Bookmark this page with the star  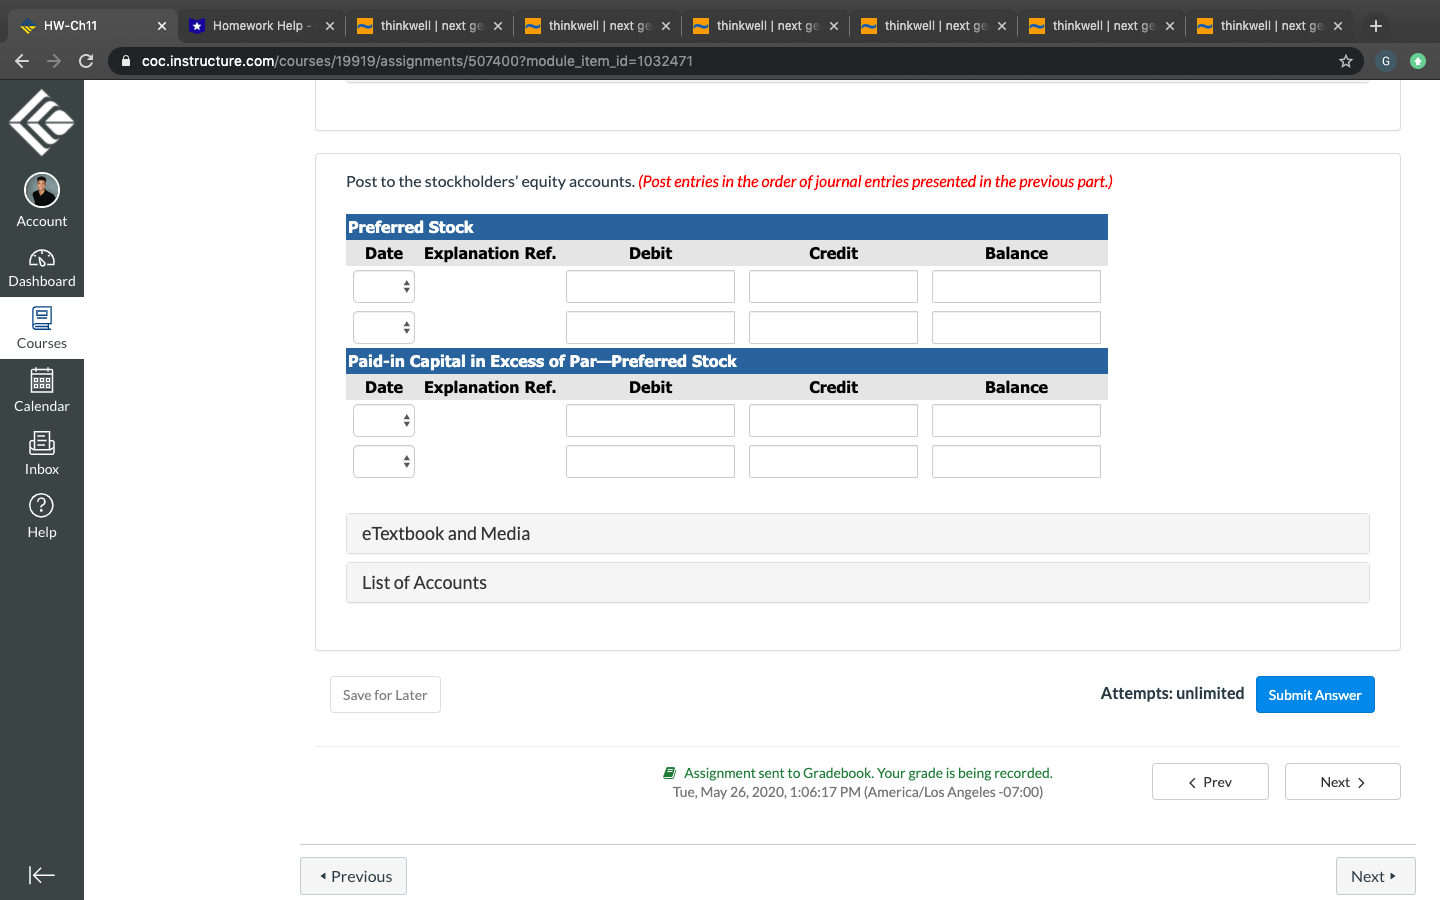point(1346,61)
